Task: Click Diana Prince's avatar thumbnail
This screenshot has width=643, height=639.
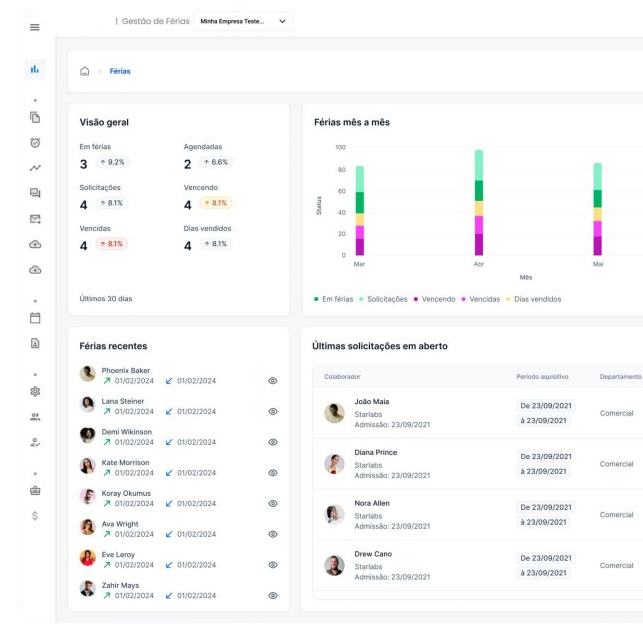Action: click(335, 464)
